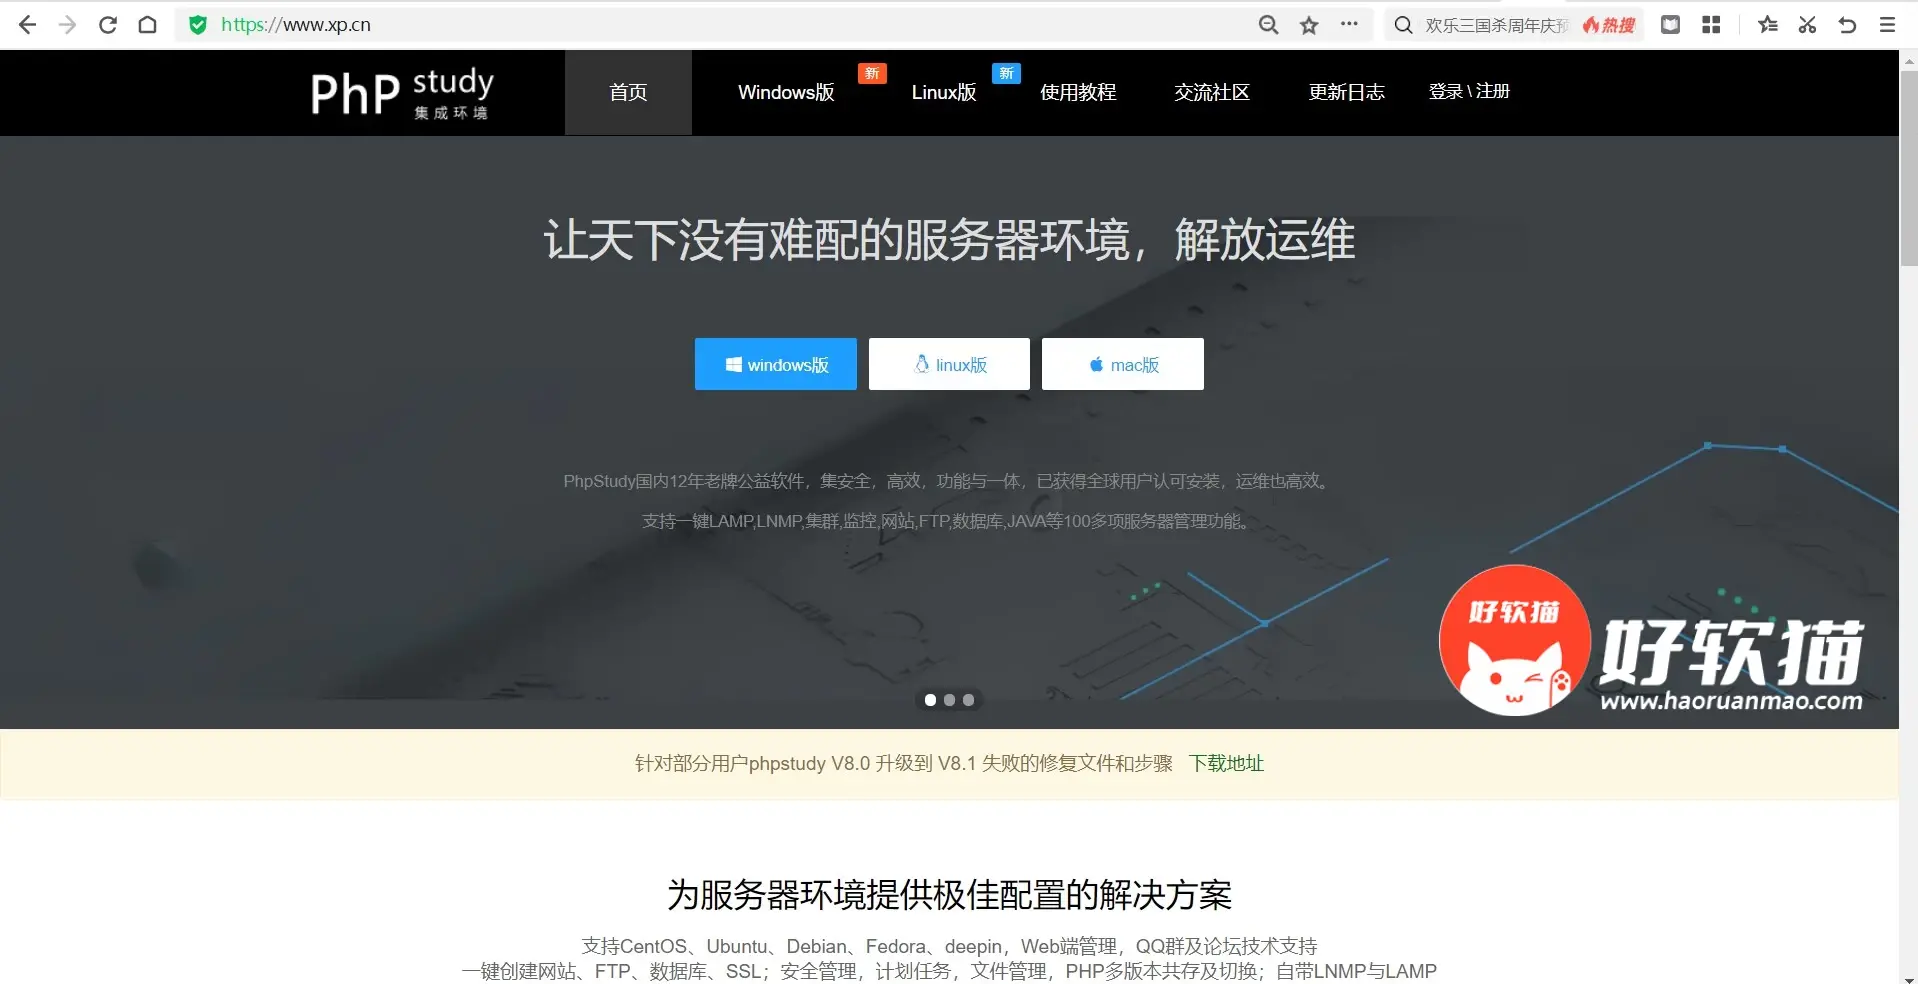This screenshot has height=984, width=1918.
Task: Click the search magnifier icon
Action: (x=1403, y=25)
